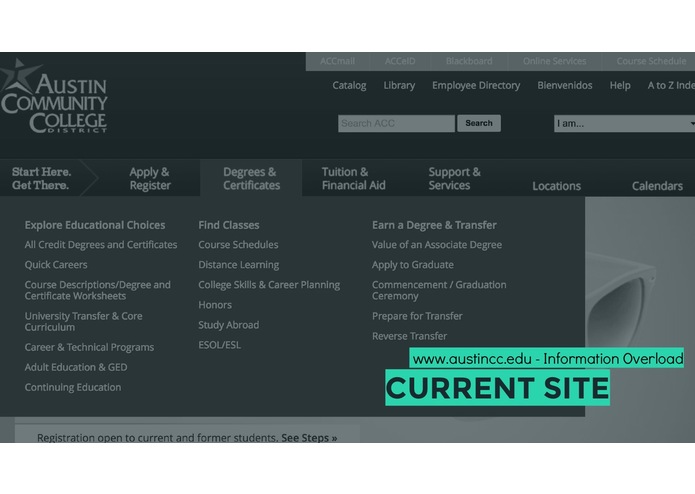Open Course Descriptions/Degree and Certificate Worksheets
Viewport: 695px width, 494px height.
point(98,290)
